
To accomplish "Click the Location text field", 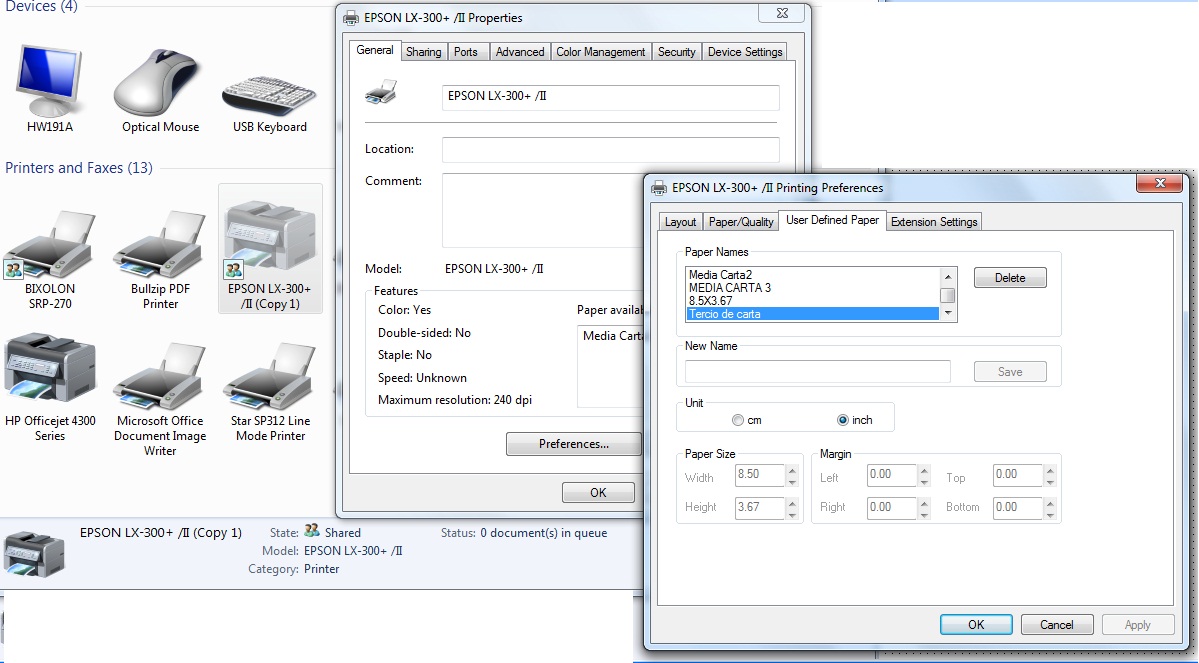I will point(610,149).
